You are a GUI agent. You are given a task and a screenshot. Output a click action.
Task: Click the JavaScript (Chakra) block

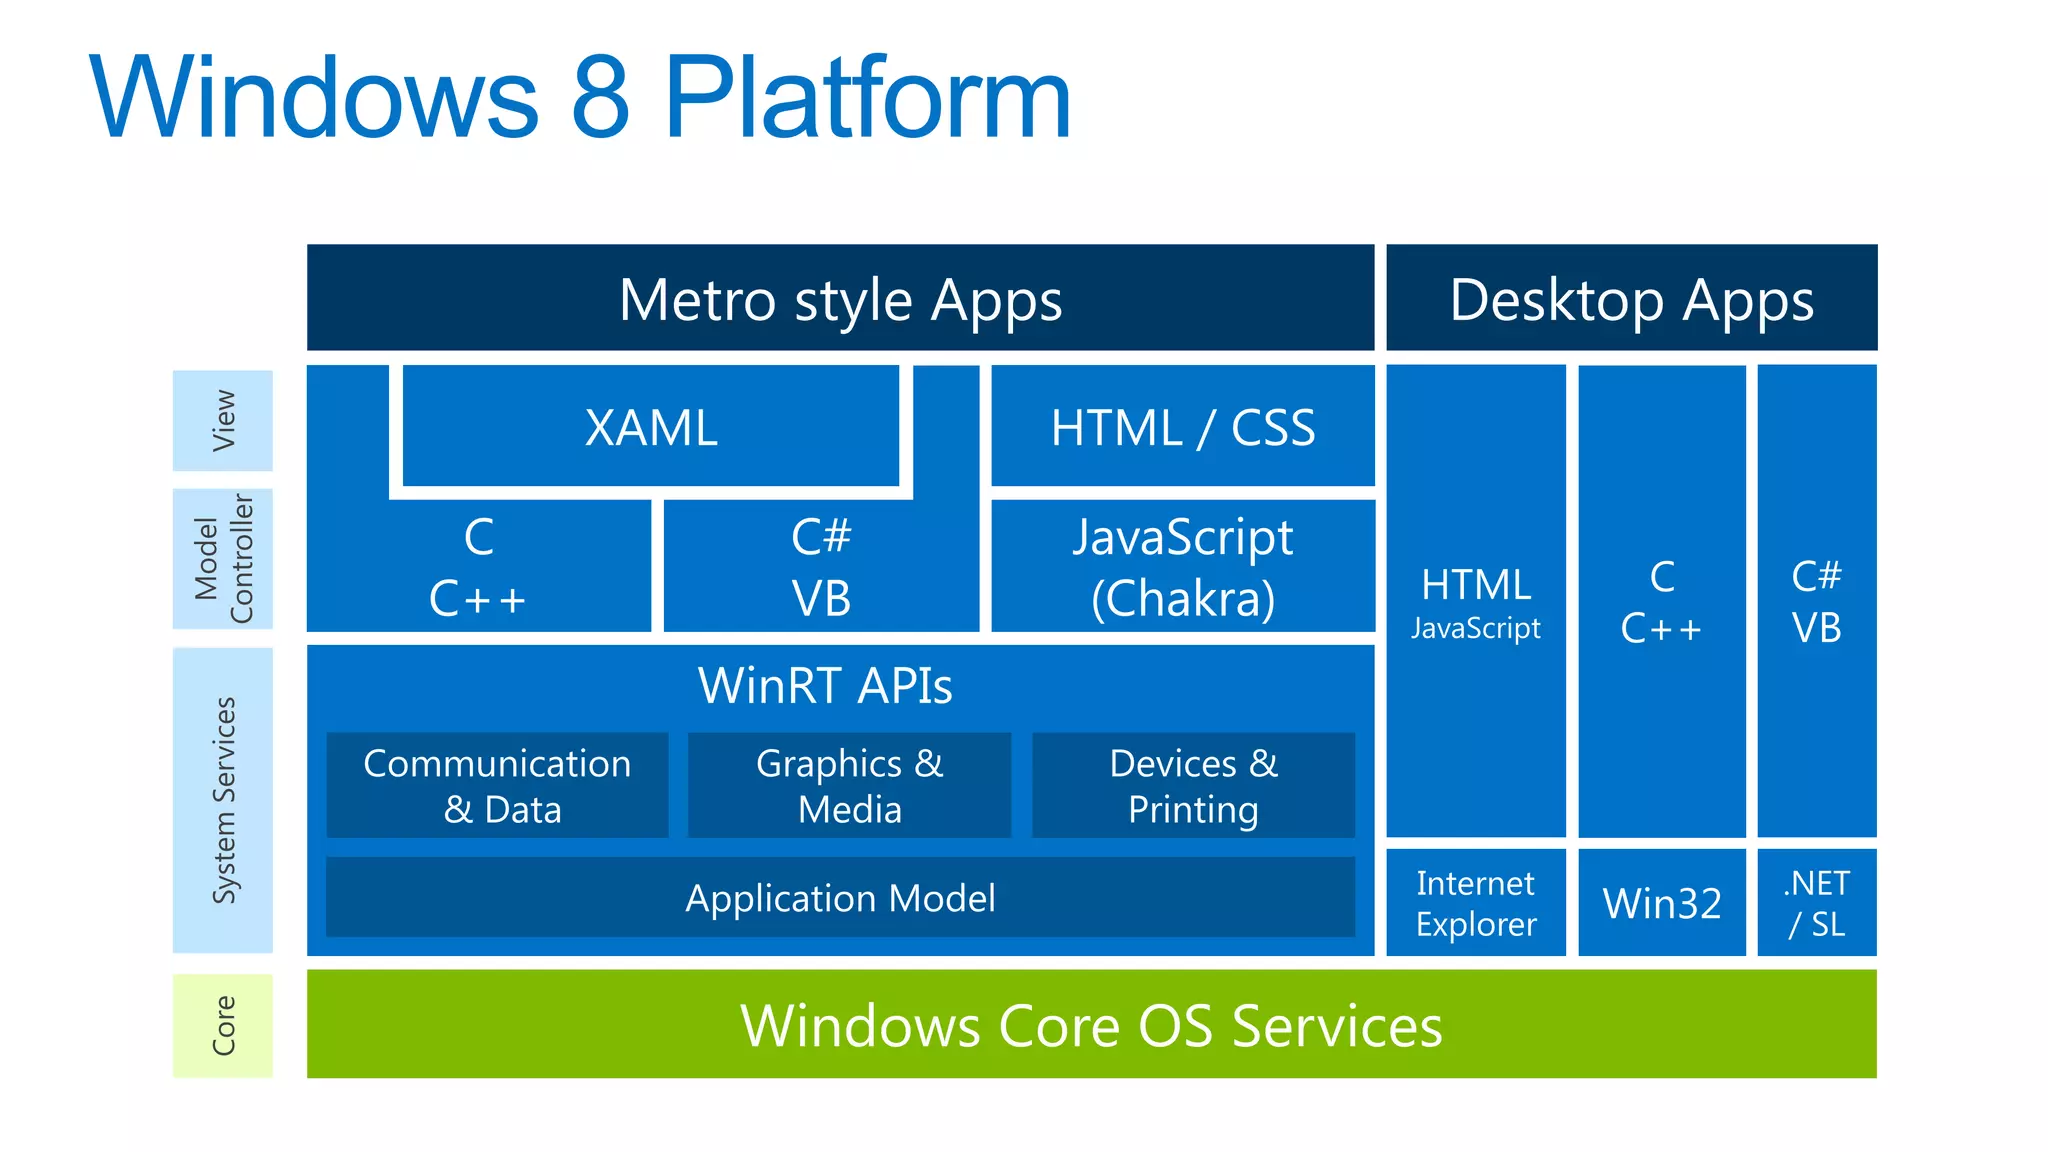1182,567
